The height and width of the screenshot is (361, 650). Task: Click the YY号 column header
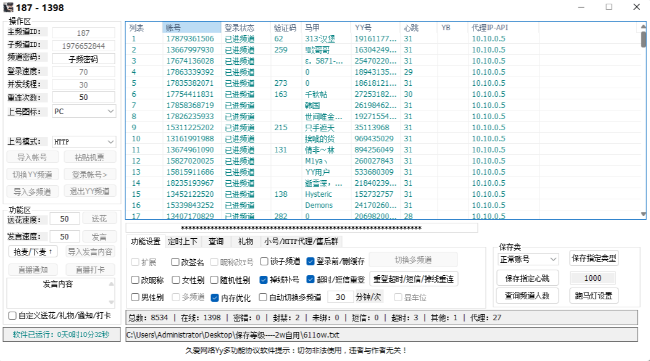(x=376, y=28)
